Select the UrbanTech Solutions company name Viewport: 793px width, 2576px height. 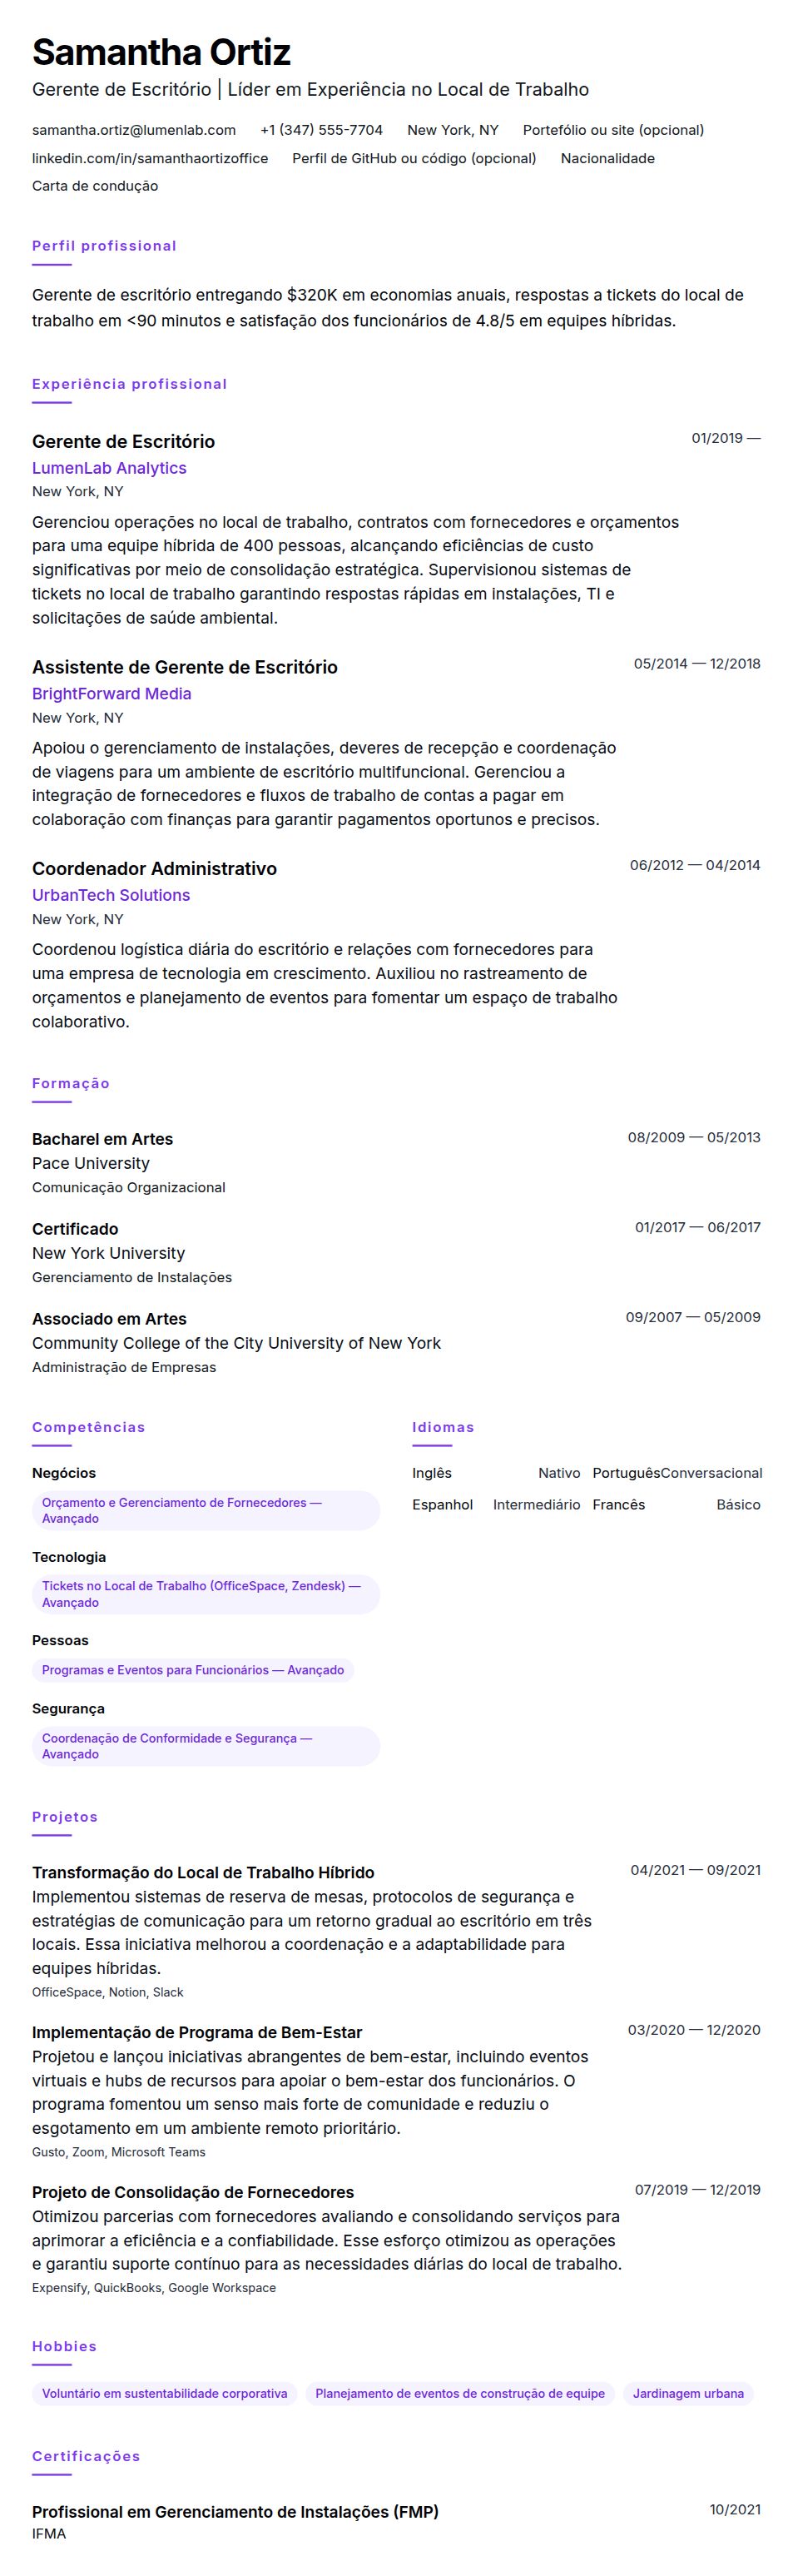(111, 895)
